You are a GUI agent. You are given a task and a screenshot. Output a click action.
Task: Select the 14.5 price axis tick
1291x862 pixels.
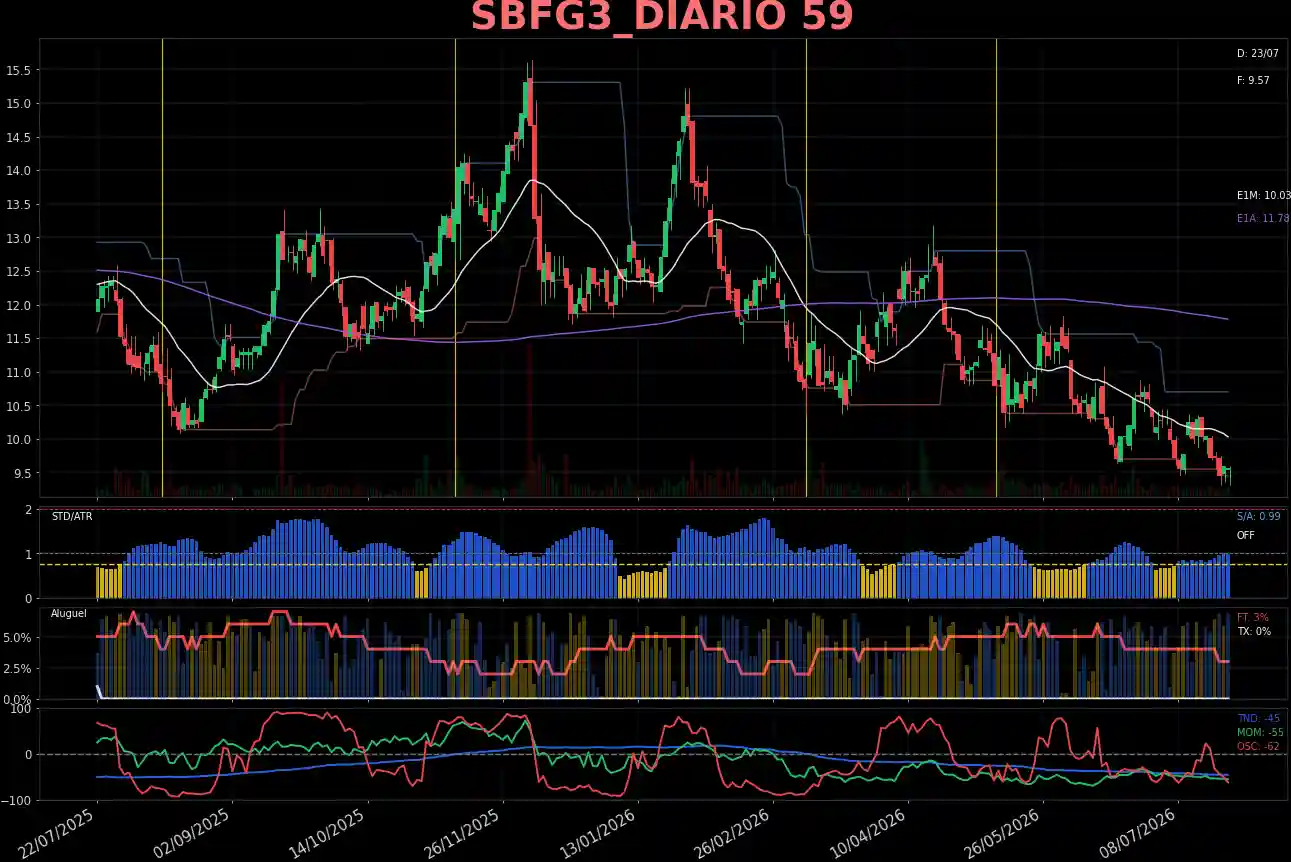click(x=18, y=137)
